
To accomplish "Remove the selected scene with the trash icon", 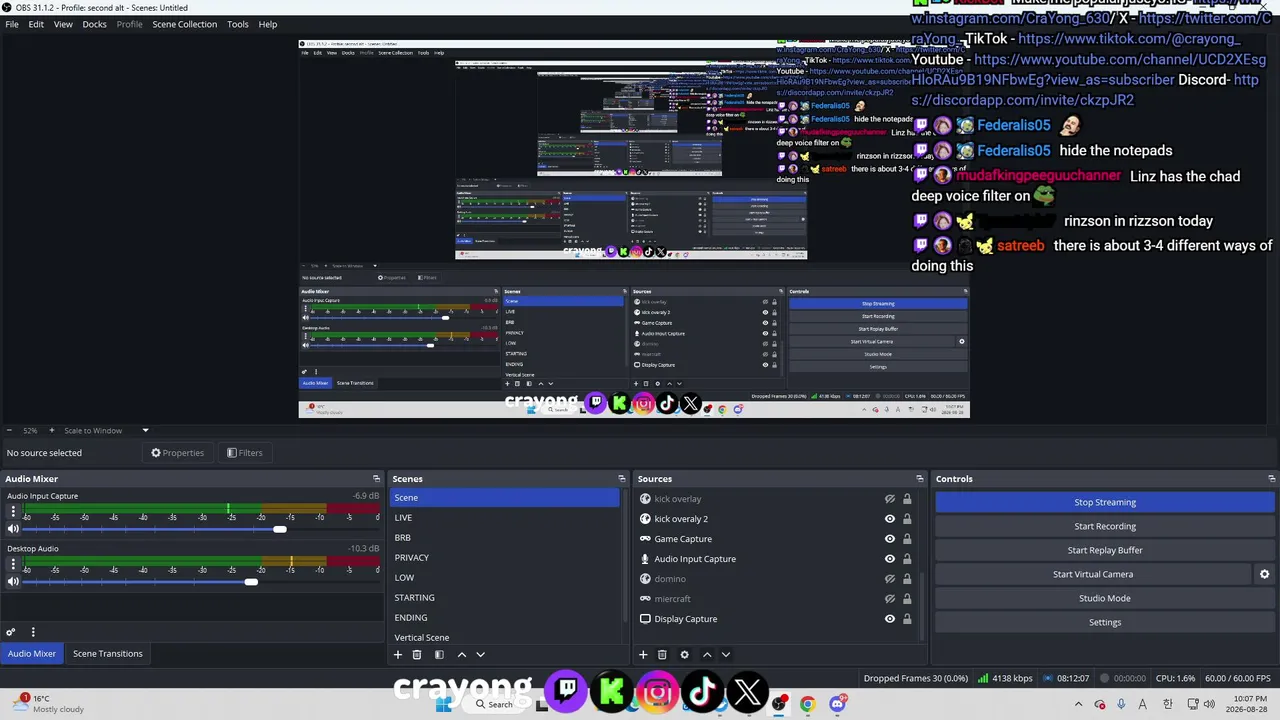I will (417, 655).
